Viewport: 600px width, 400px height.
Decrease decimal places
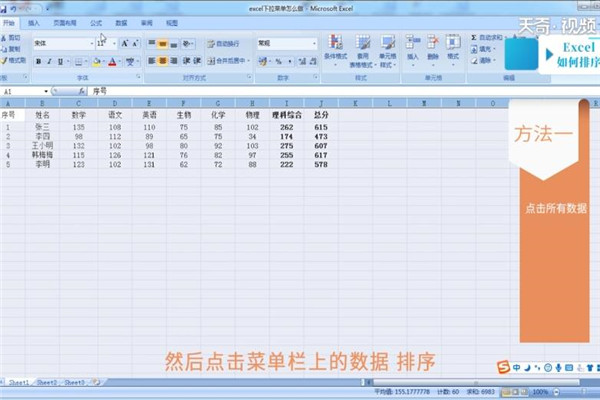tap(313, 61)
